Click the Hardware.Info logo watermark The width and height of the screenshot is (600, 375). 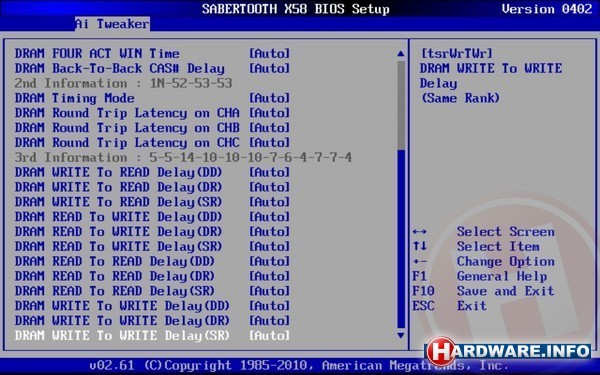[508, 351]
